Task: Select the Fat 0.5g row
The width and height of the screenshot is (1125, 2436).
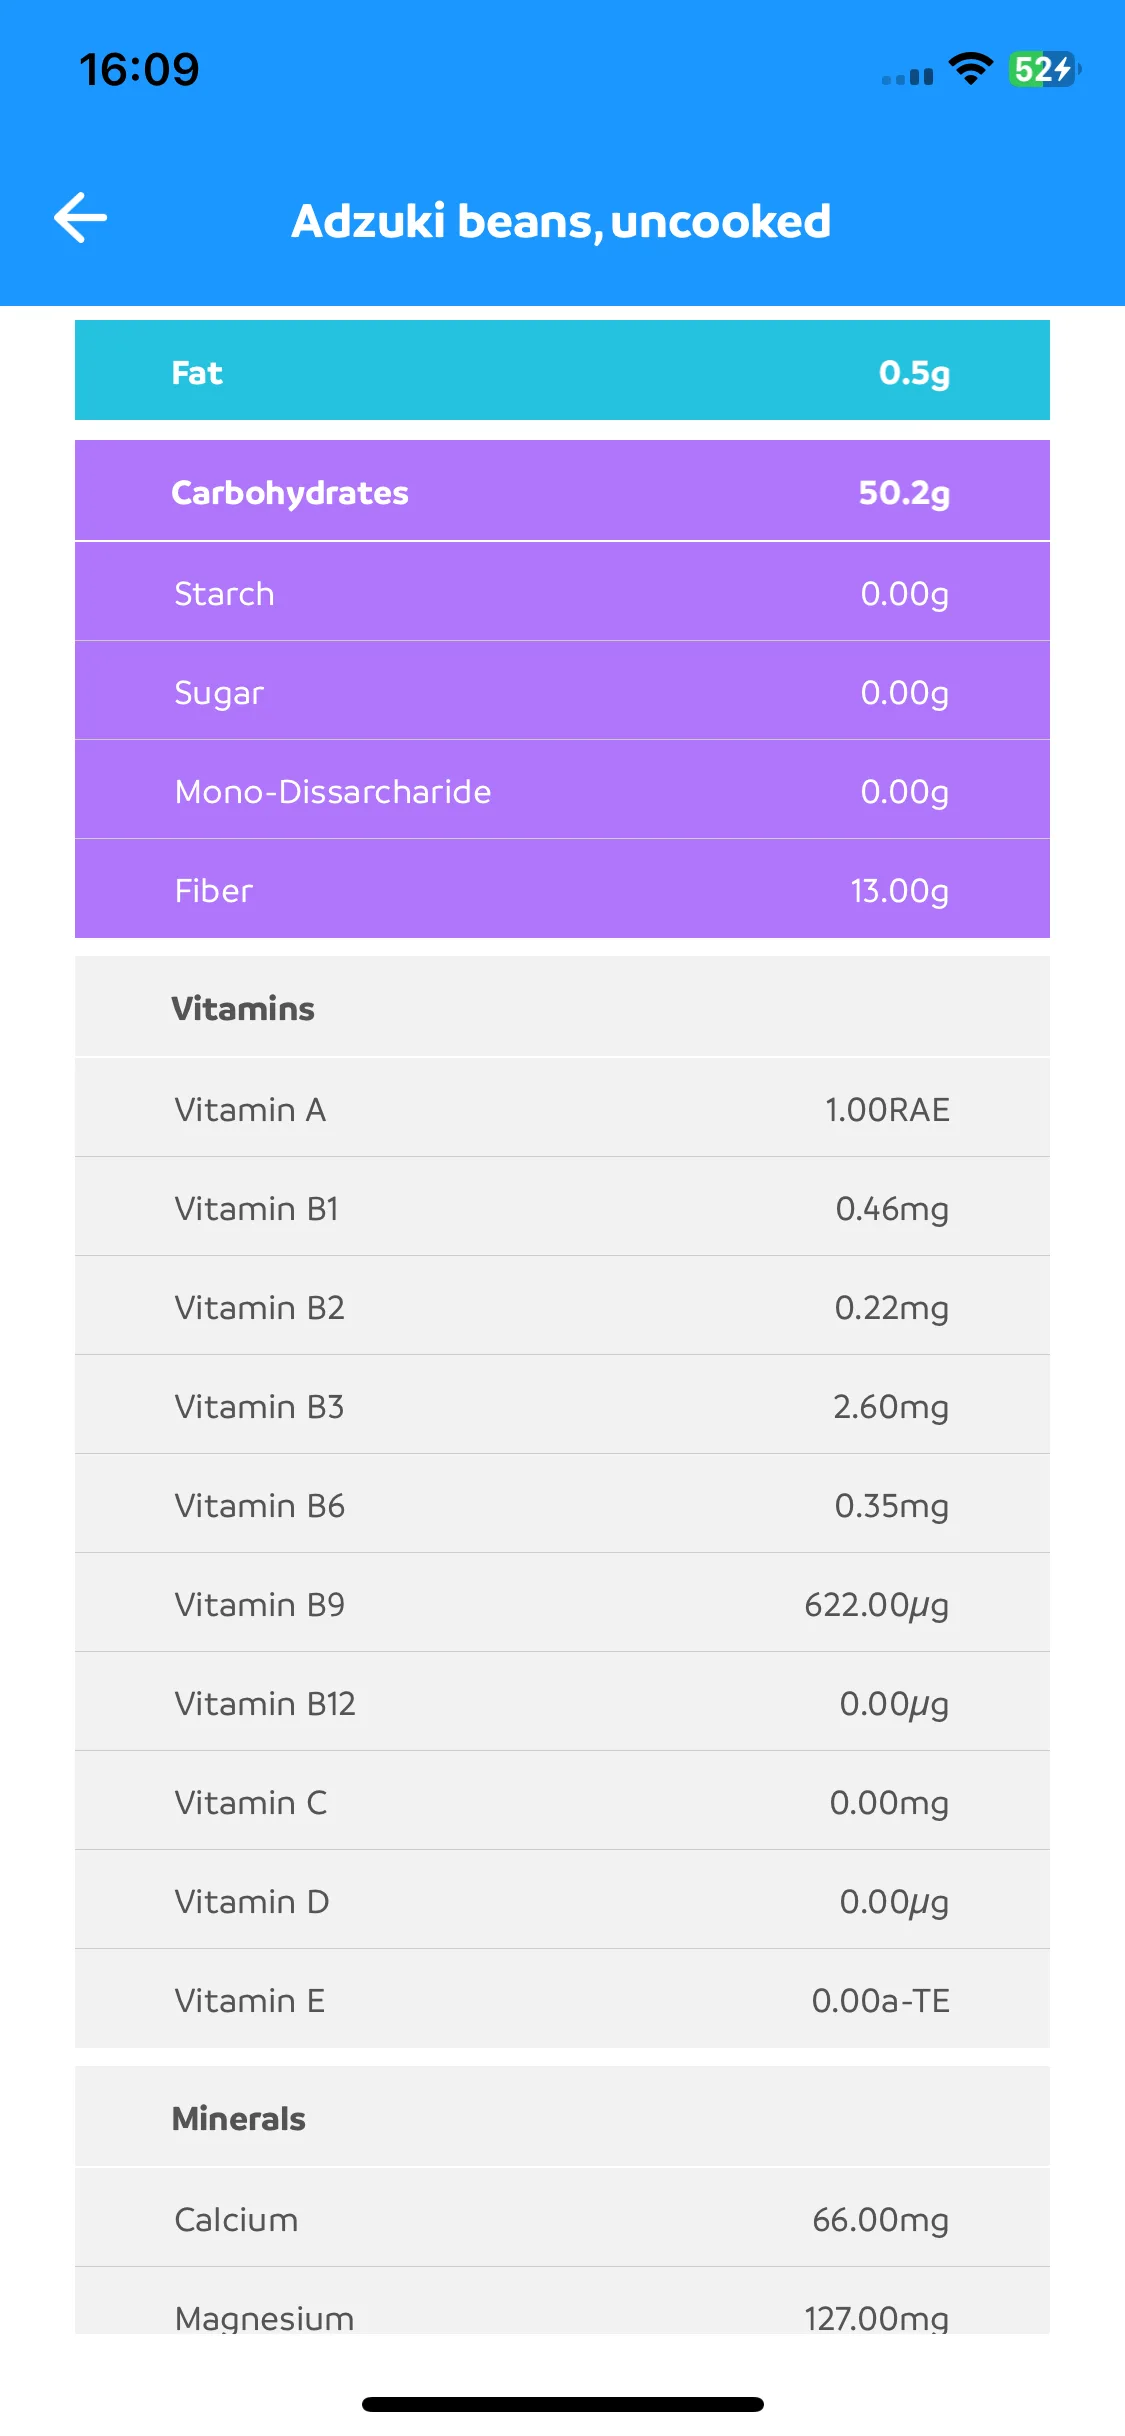Action: coord(562,370)
